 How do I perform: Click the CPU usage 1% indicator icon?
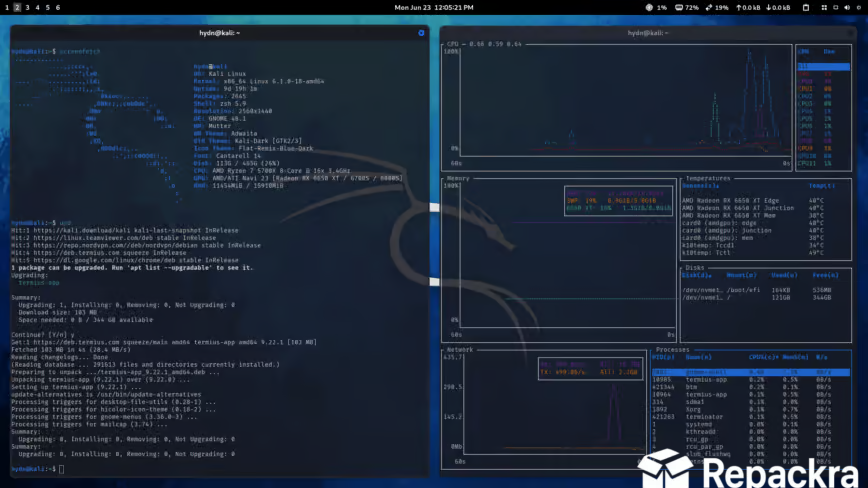(649, 8)
